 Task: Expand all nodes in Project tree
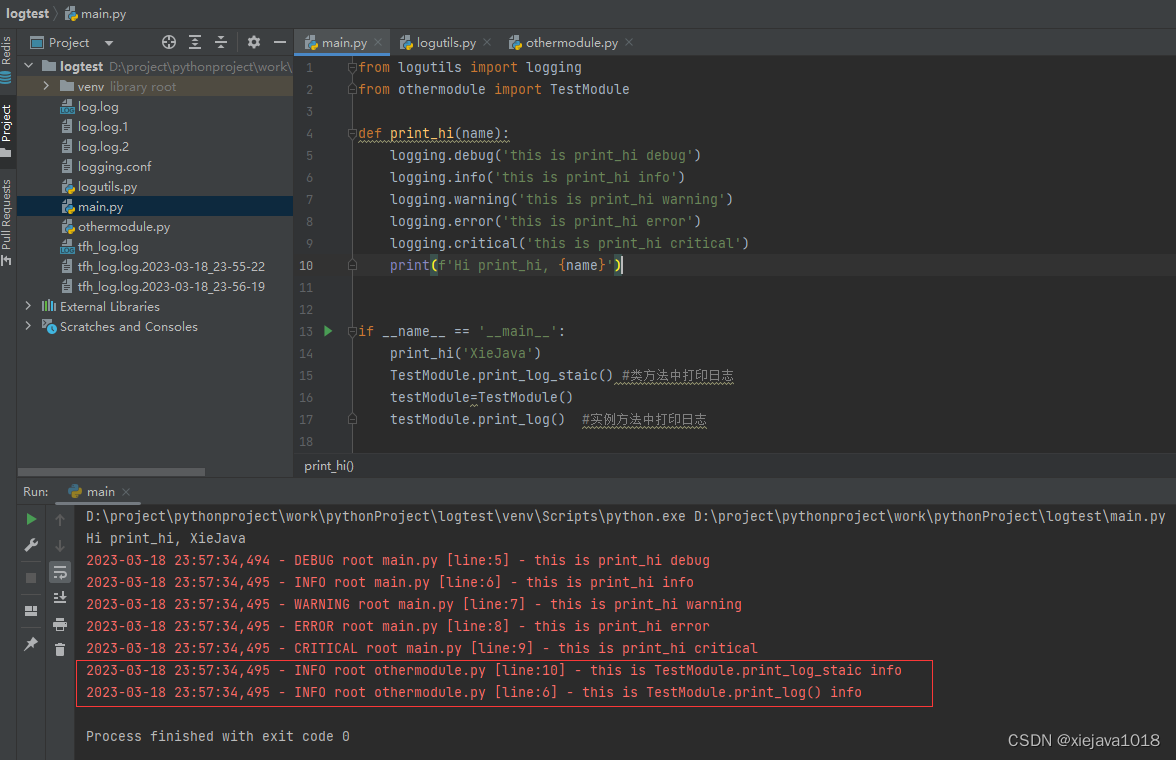click(x=195, y=42)
